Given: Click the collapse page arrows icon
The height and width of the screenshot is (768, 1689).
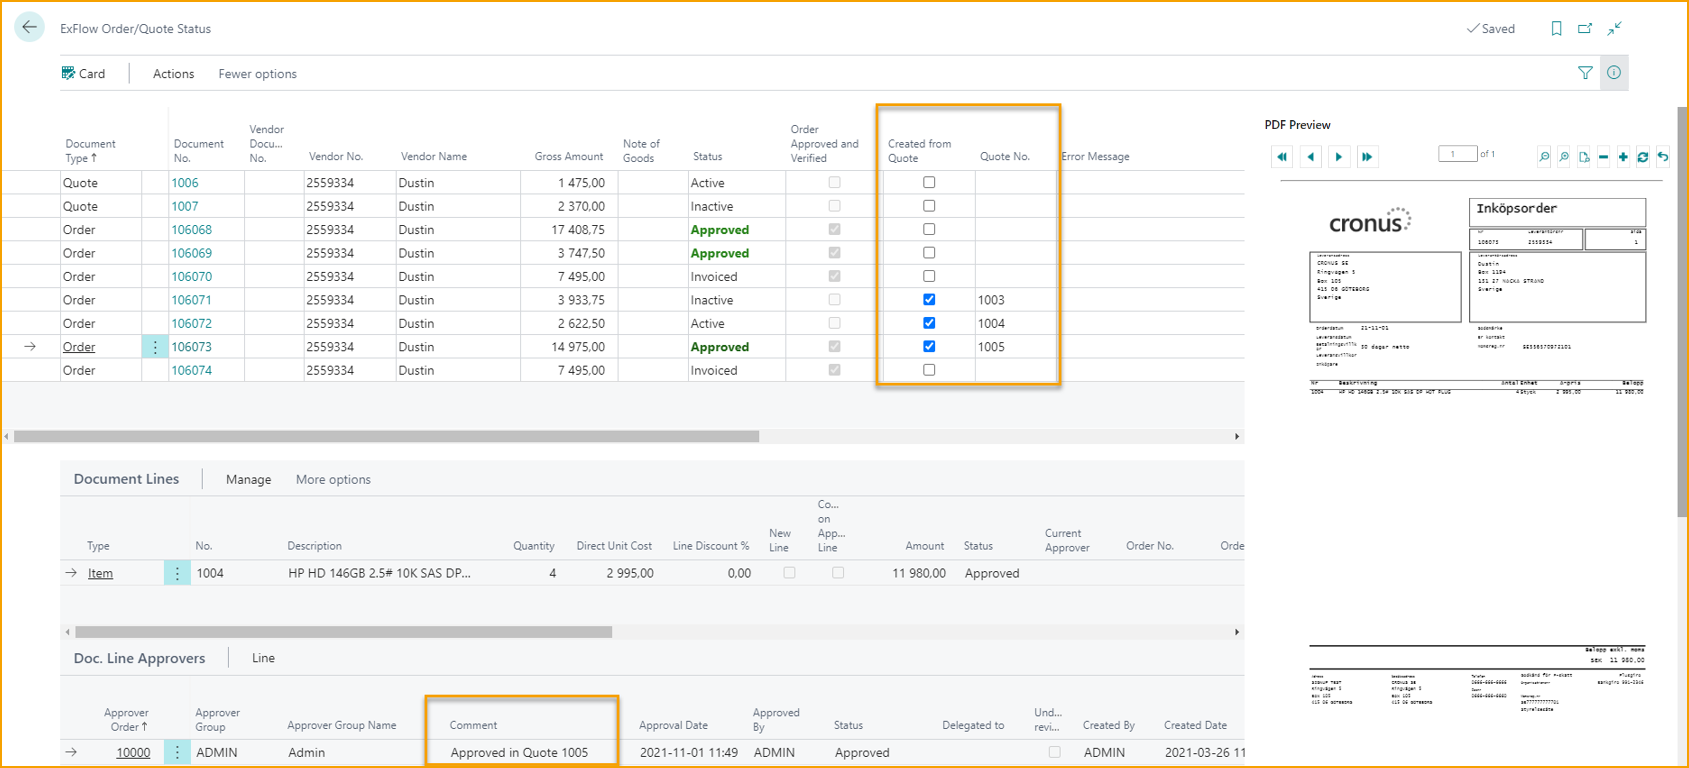Looking at the screenshot, I should (x=1614, y=29).
